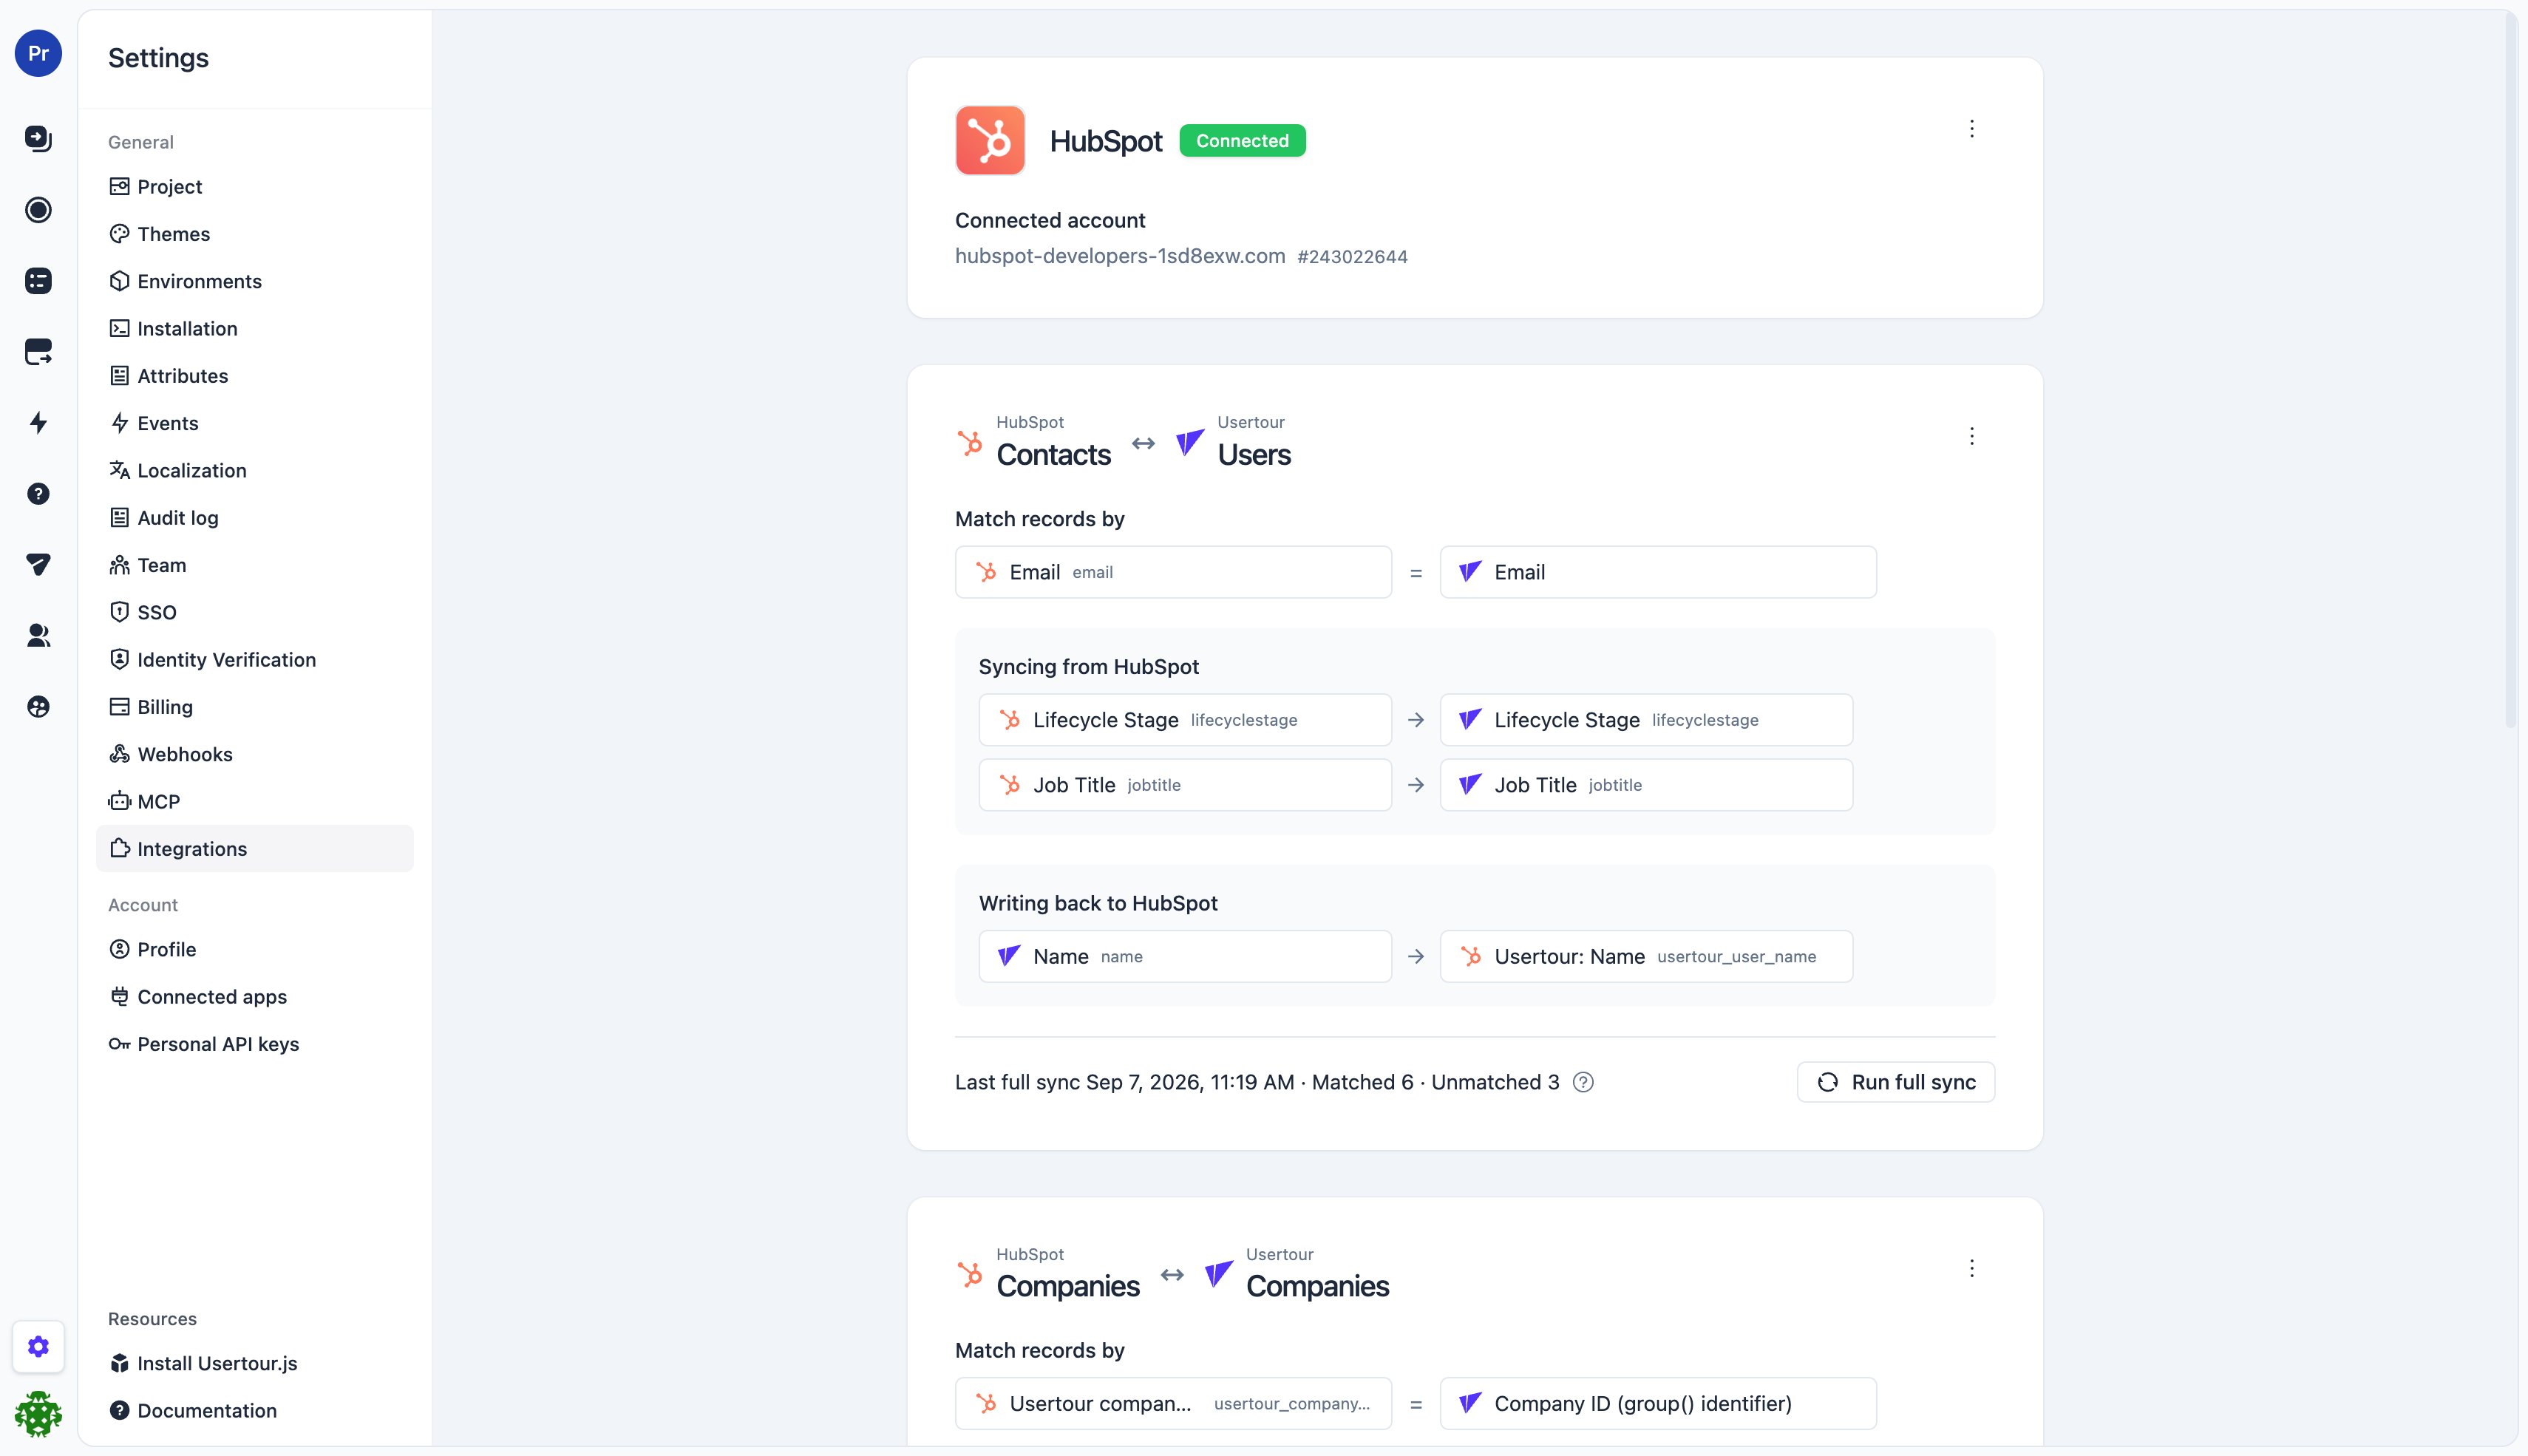Open the banner icon in left rail
The height and width of the screenshot is (1456, 2528).
[38, 351]
